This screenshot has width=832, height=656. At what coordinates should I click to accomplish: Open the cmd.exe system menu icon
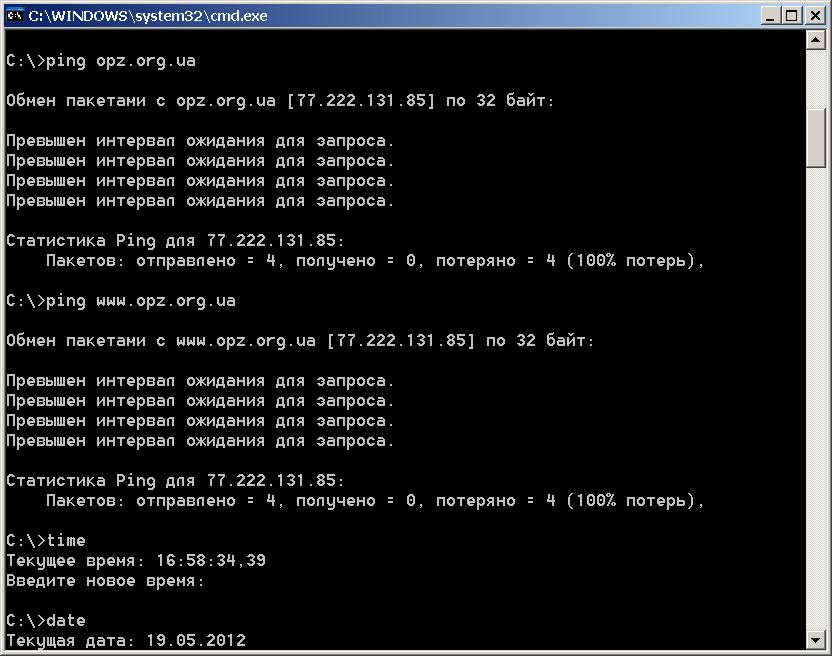14,15
